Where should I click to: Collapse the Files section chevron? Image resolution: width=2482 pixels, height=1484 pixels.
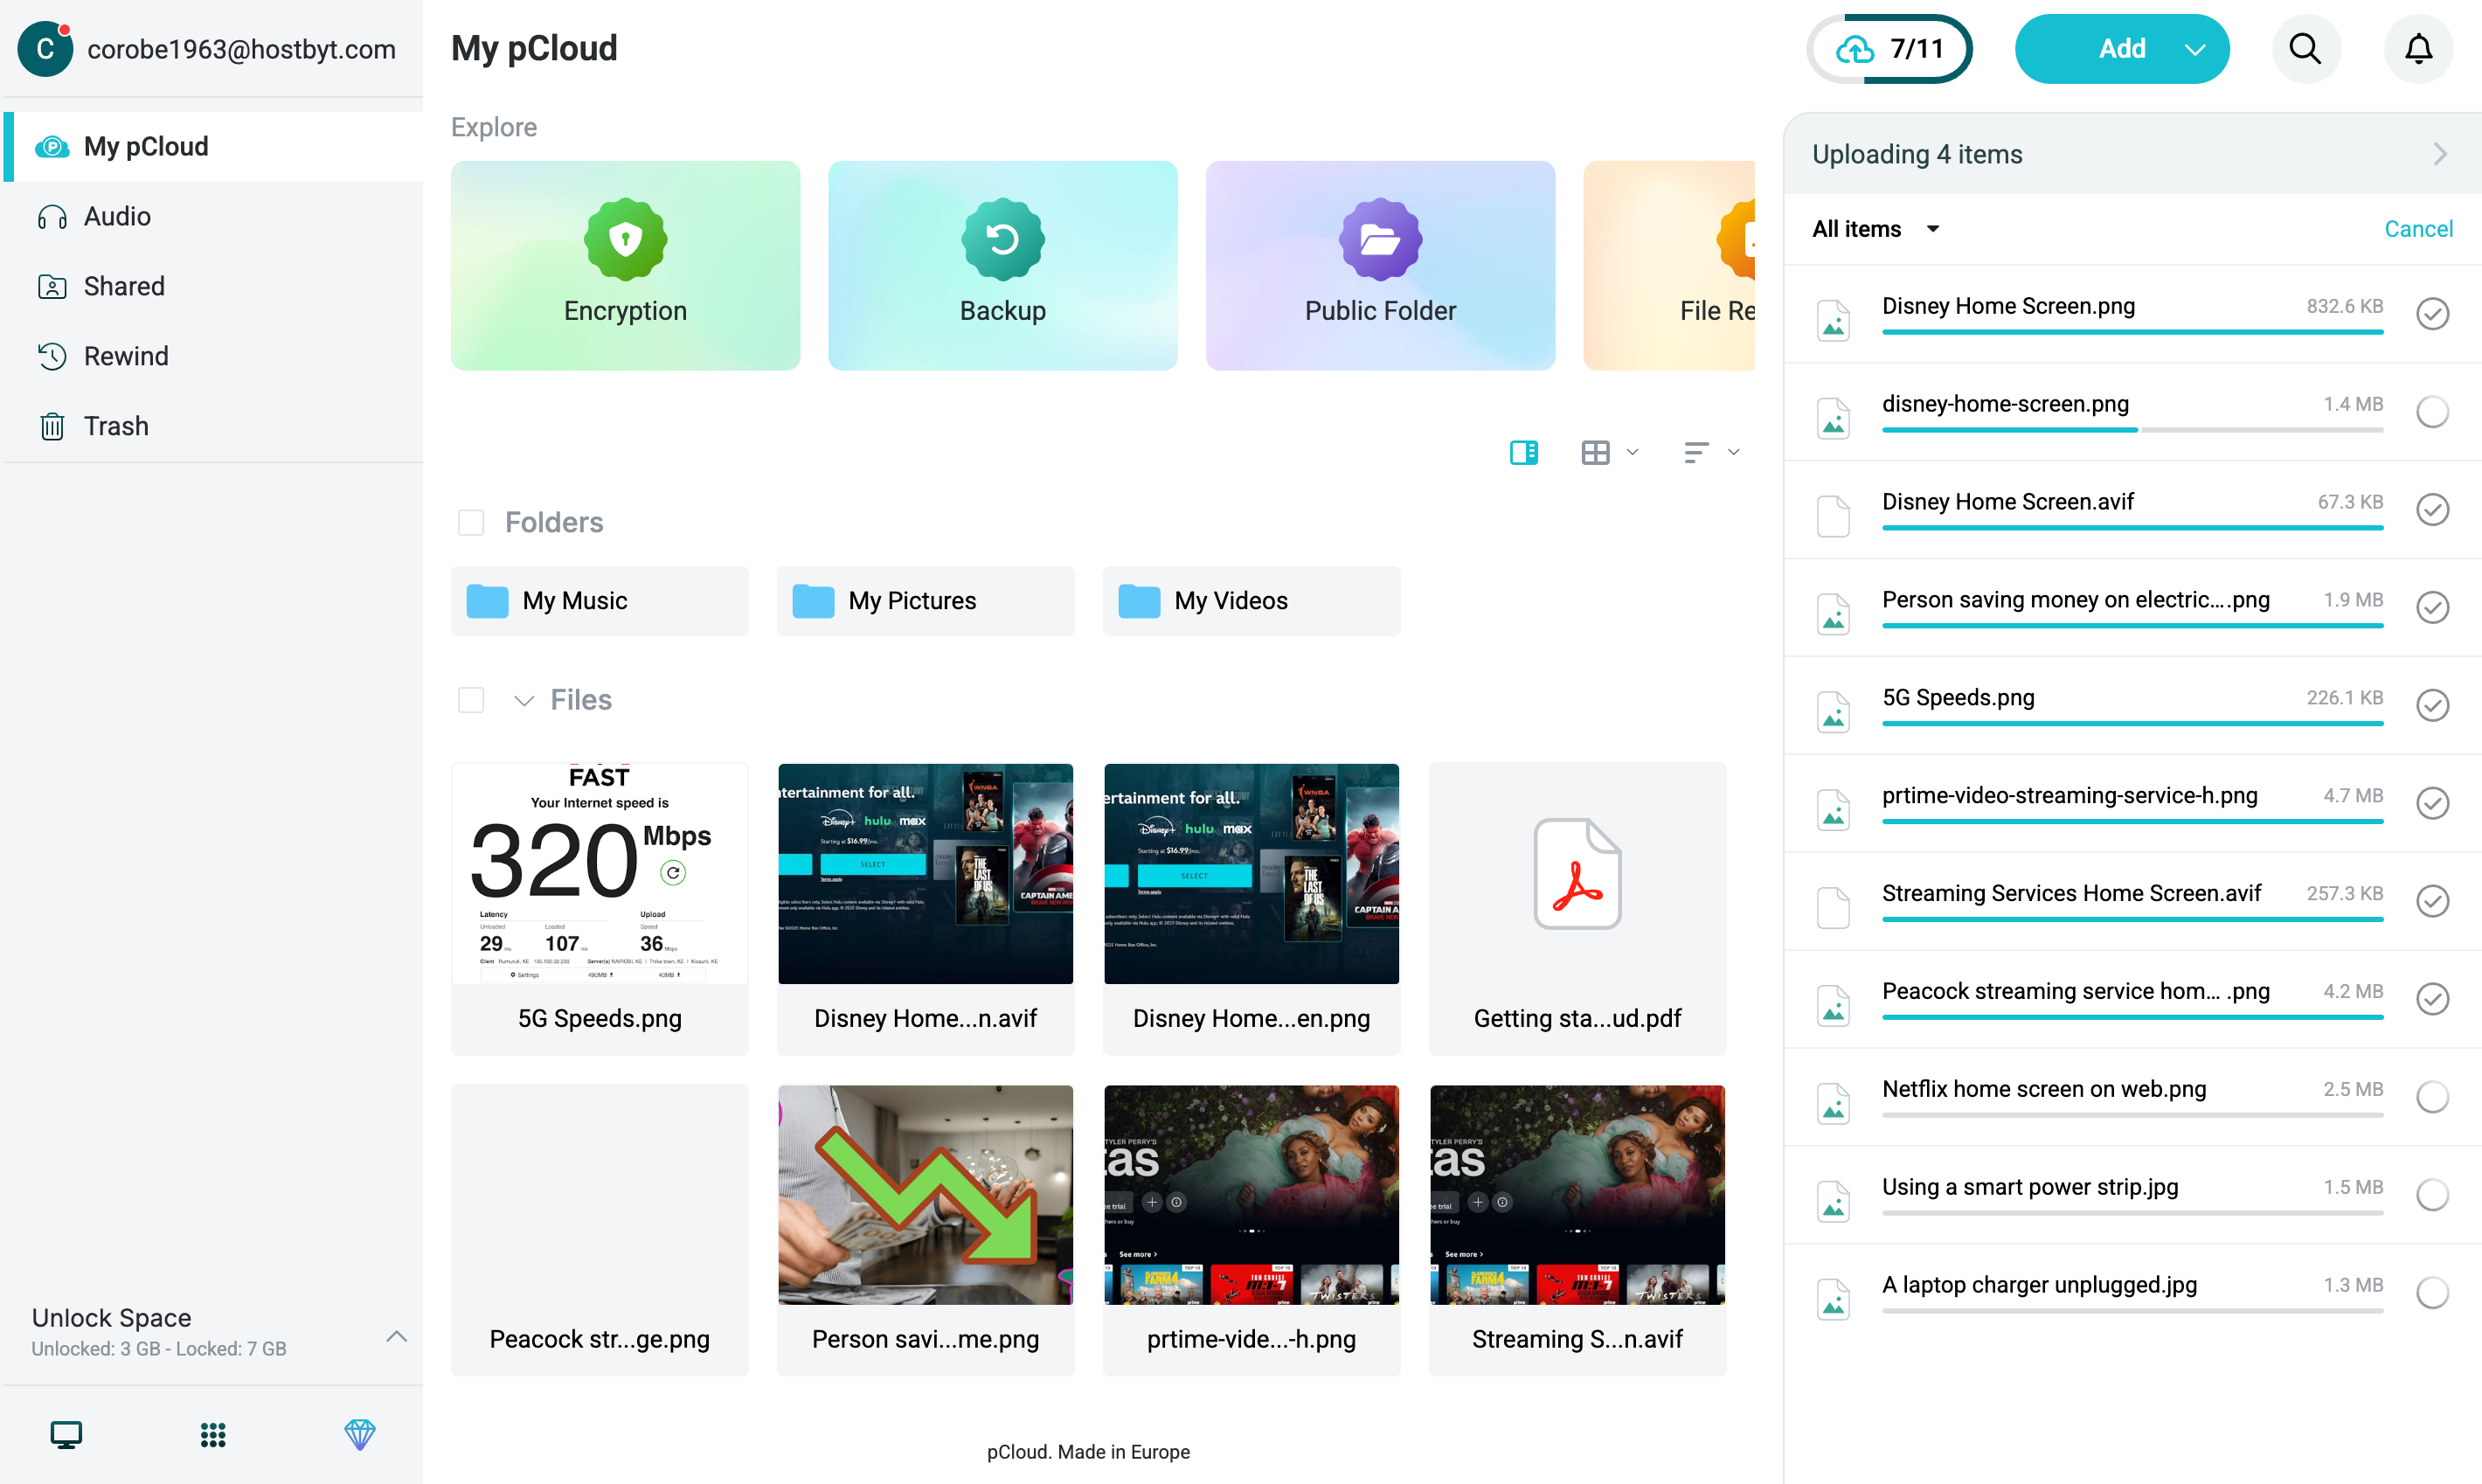click(523, 700)
